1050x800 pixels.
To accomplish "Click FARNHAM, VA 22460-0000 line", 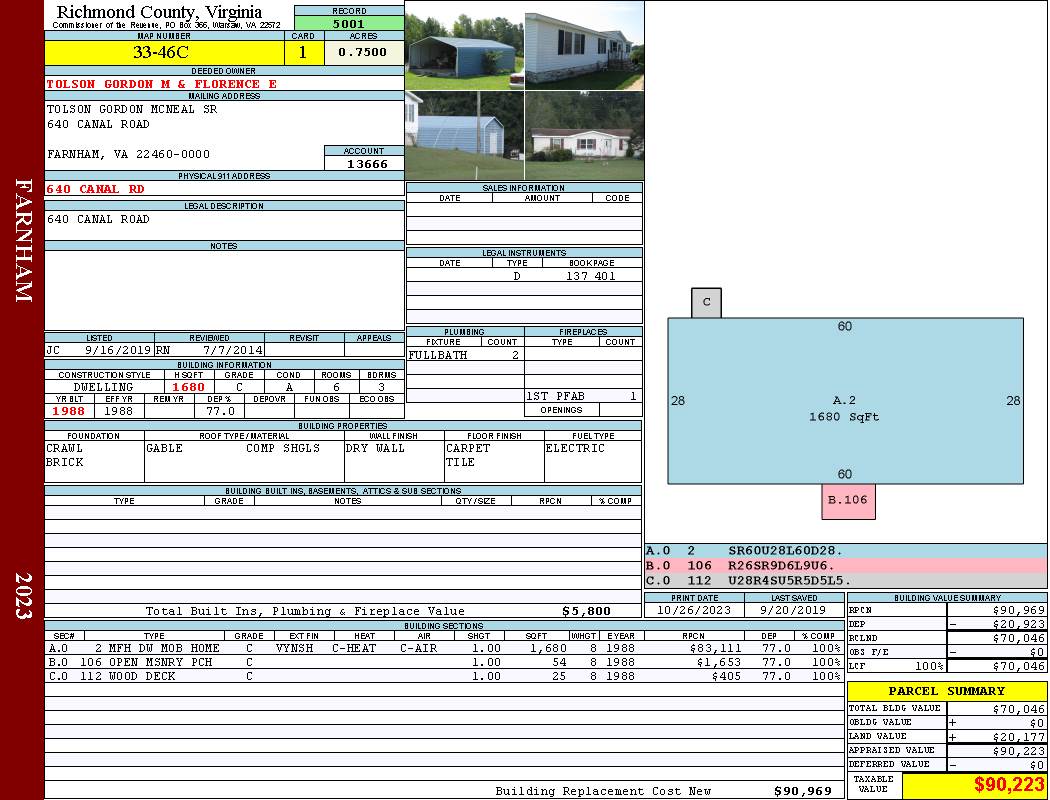I will [x=129, y=154].
